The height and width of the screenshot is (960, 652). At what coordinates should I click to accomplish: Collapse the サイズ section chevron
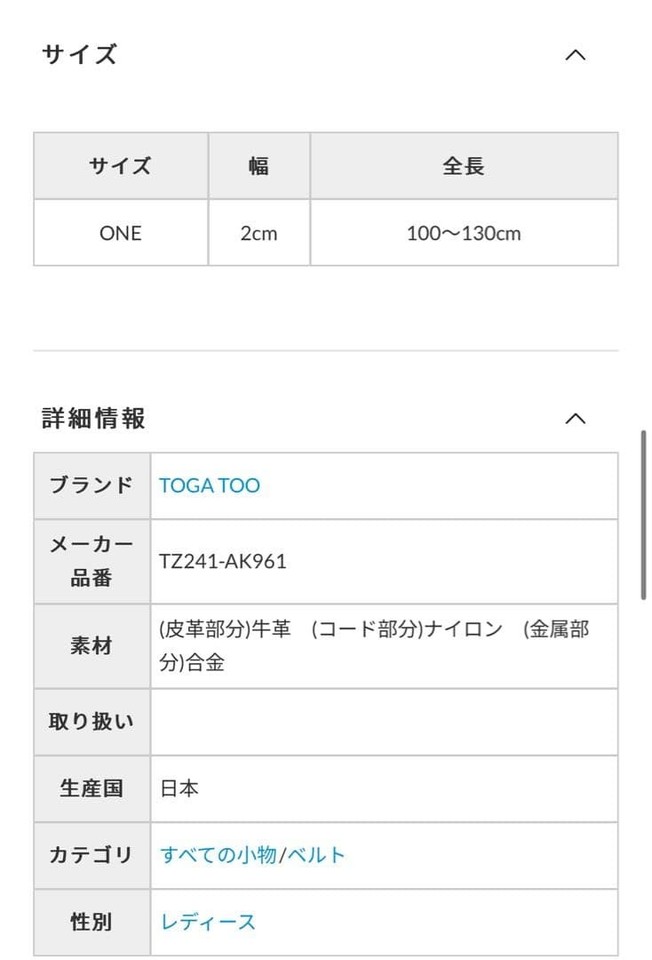(575, 55)
